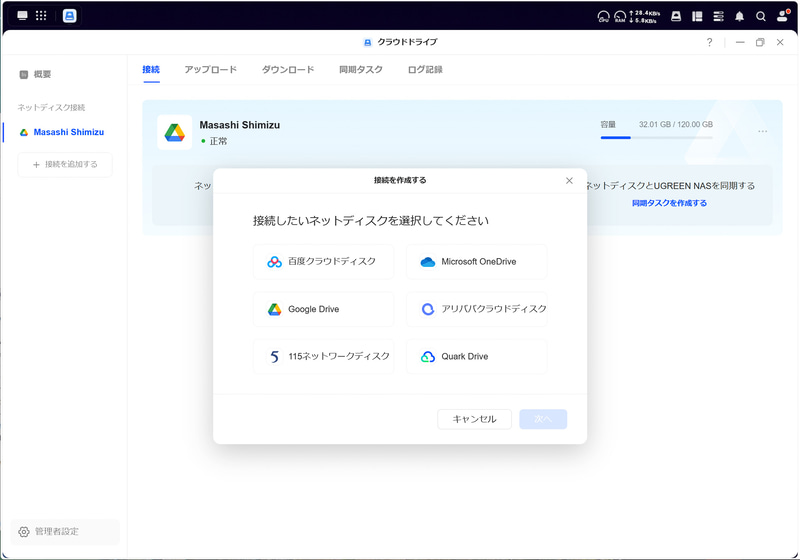
Task: Open the ログ記録 tab
Action: (x=425, y=69)
